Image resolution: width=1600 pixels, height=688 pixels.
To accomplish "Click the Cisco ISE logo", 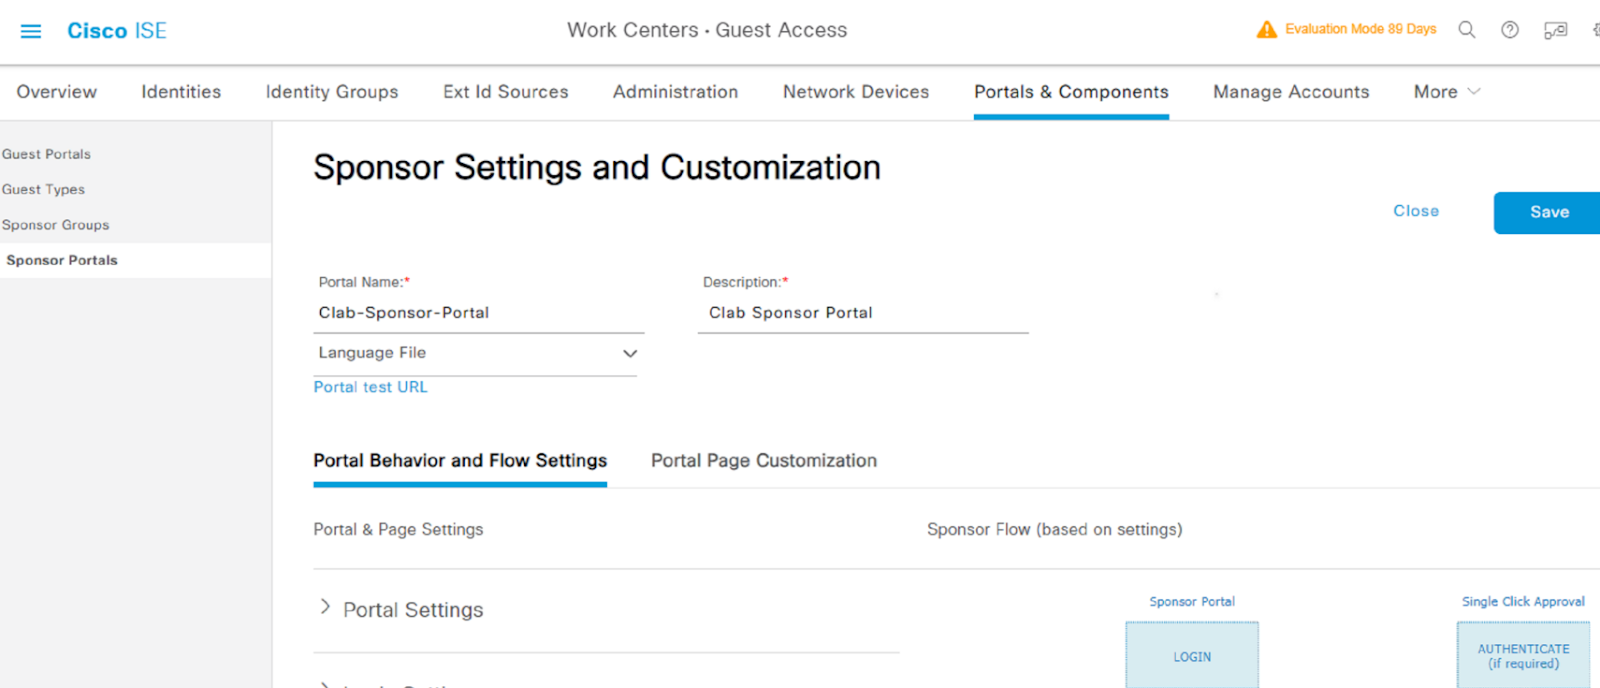I will coord(116,31).
